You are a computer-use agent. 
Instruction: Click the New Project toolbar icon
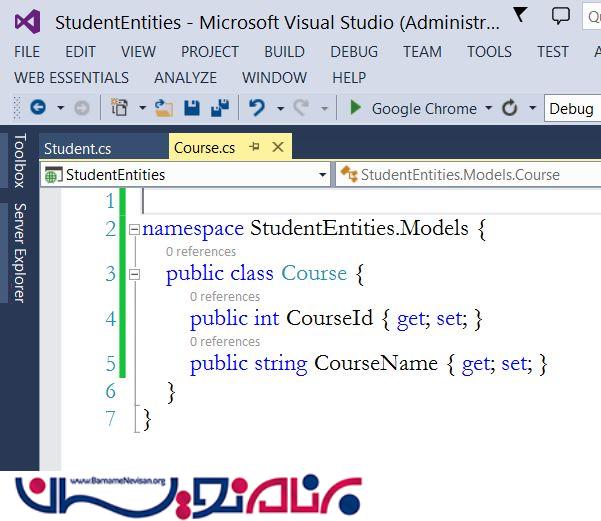click(120, 108)
